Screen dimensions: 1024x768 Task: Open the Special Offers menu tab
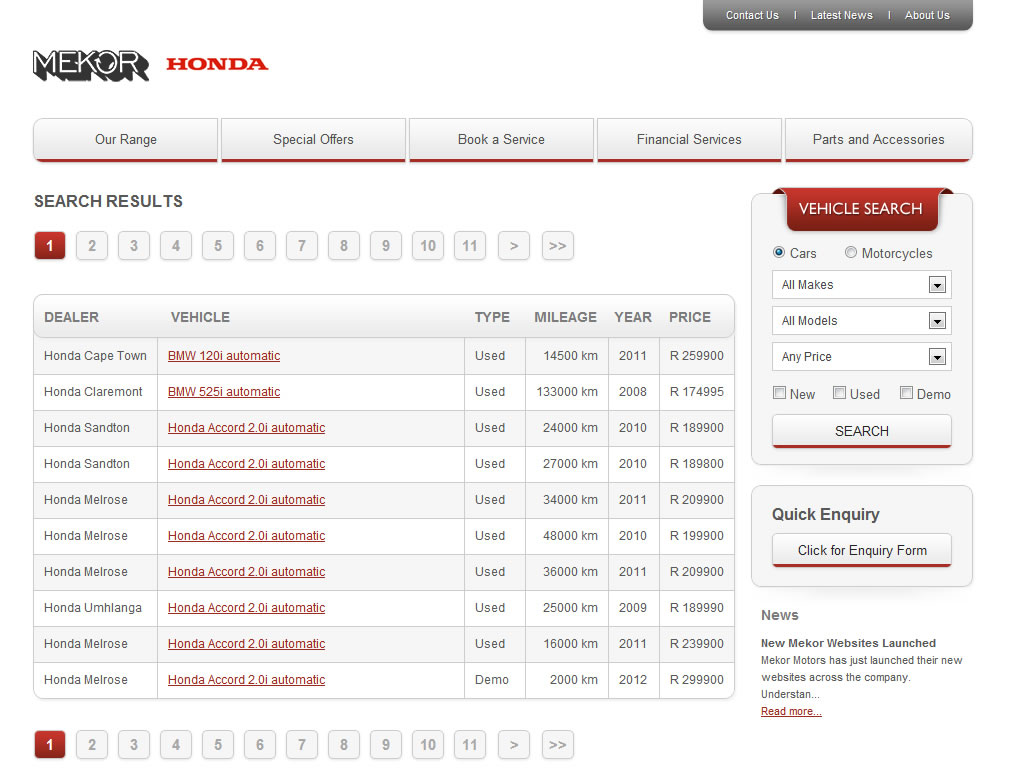(313, 140)
